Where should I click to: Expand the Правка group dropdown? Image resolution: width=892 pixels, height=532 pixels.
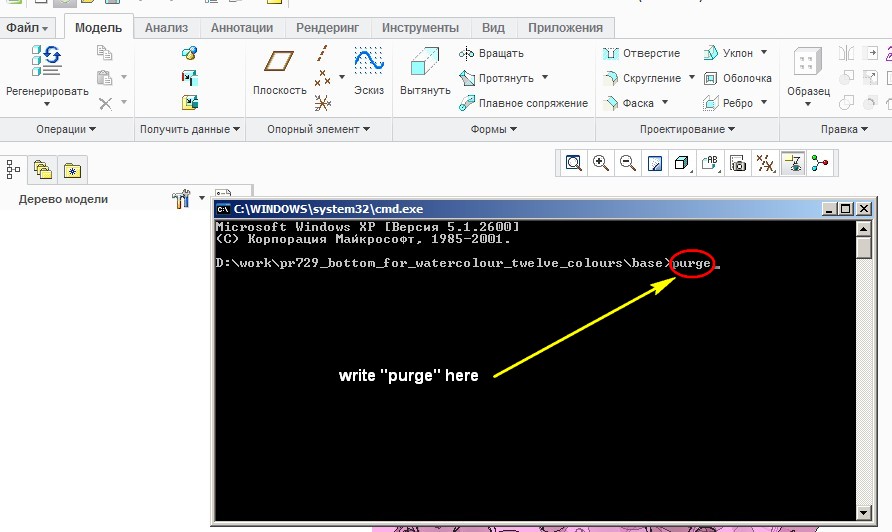[x=844, y=129]
